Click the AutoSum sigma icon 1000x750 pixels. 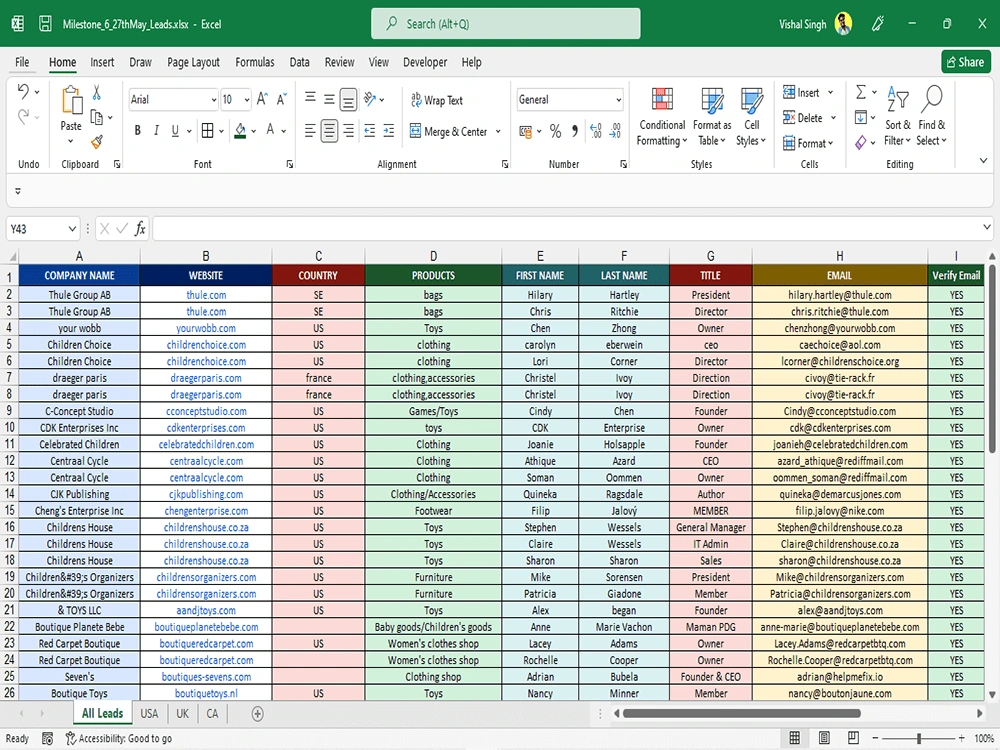(x=860, y=92)
